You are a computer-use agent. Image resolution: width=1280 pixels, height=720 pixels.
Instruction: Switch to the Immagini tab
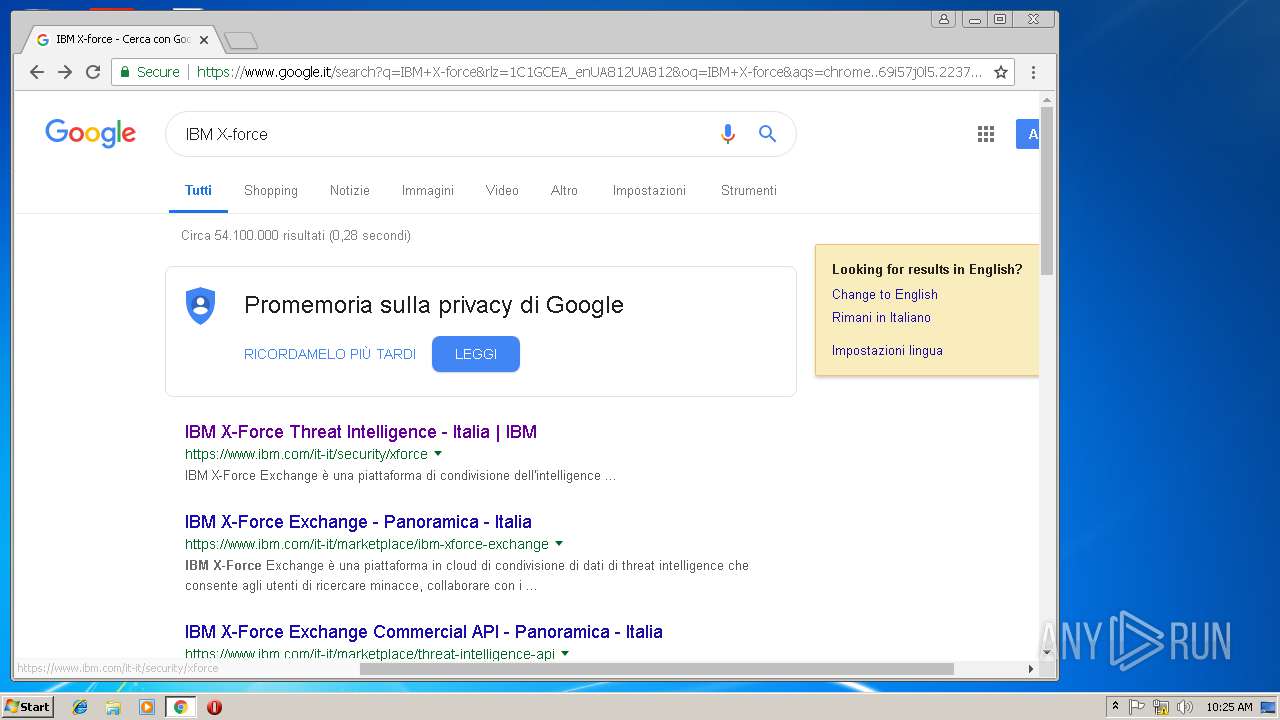click(428, 190)
